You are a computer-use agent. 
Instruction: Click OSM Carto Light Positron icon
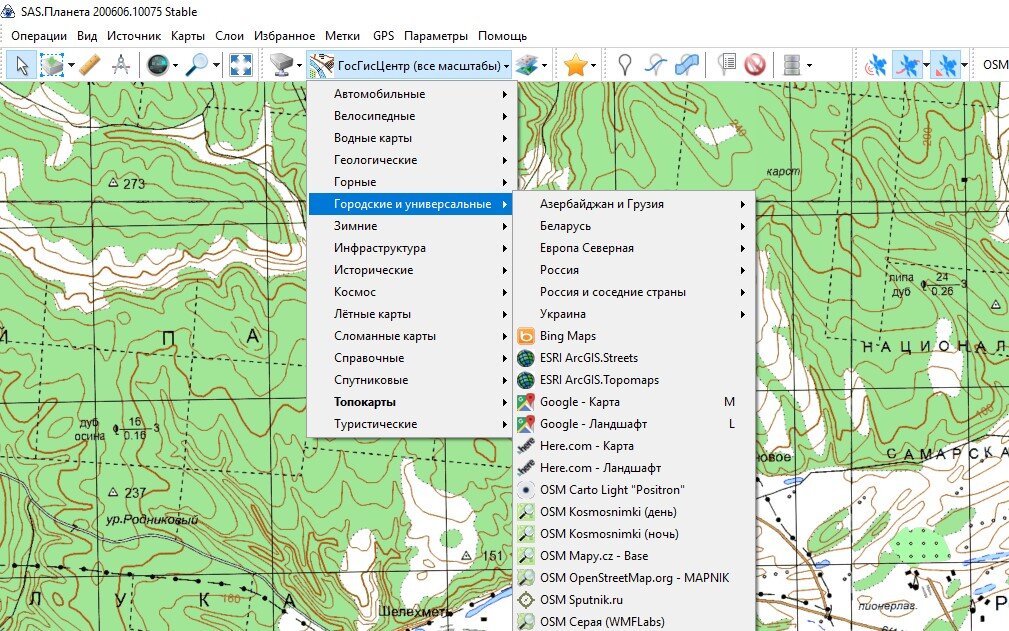coord(526,490)
